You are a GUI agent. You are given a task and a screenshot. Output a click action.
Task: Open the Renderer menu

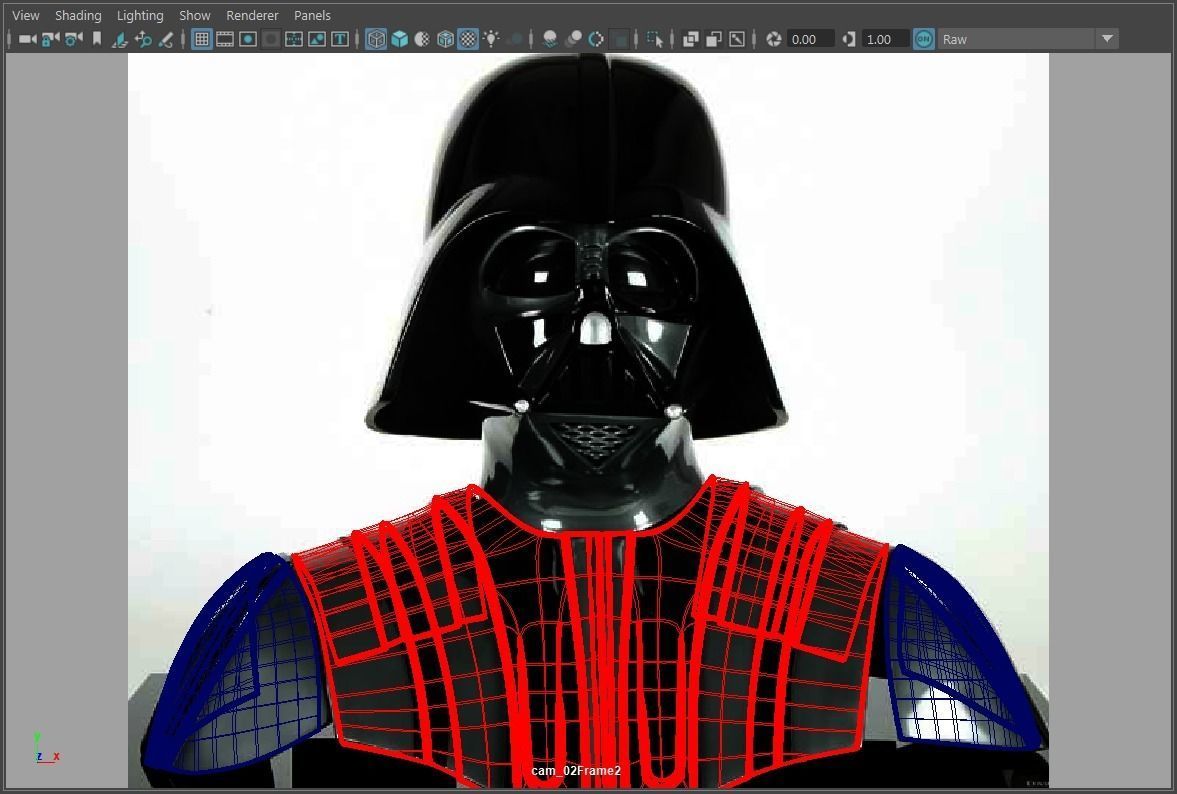pyautogui.click(x=252, y=15)
